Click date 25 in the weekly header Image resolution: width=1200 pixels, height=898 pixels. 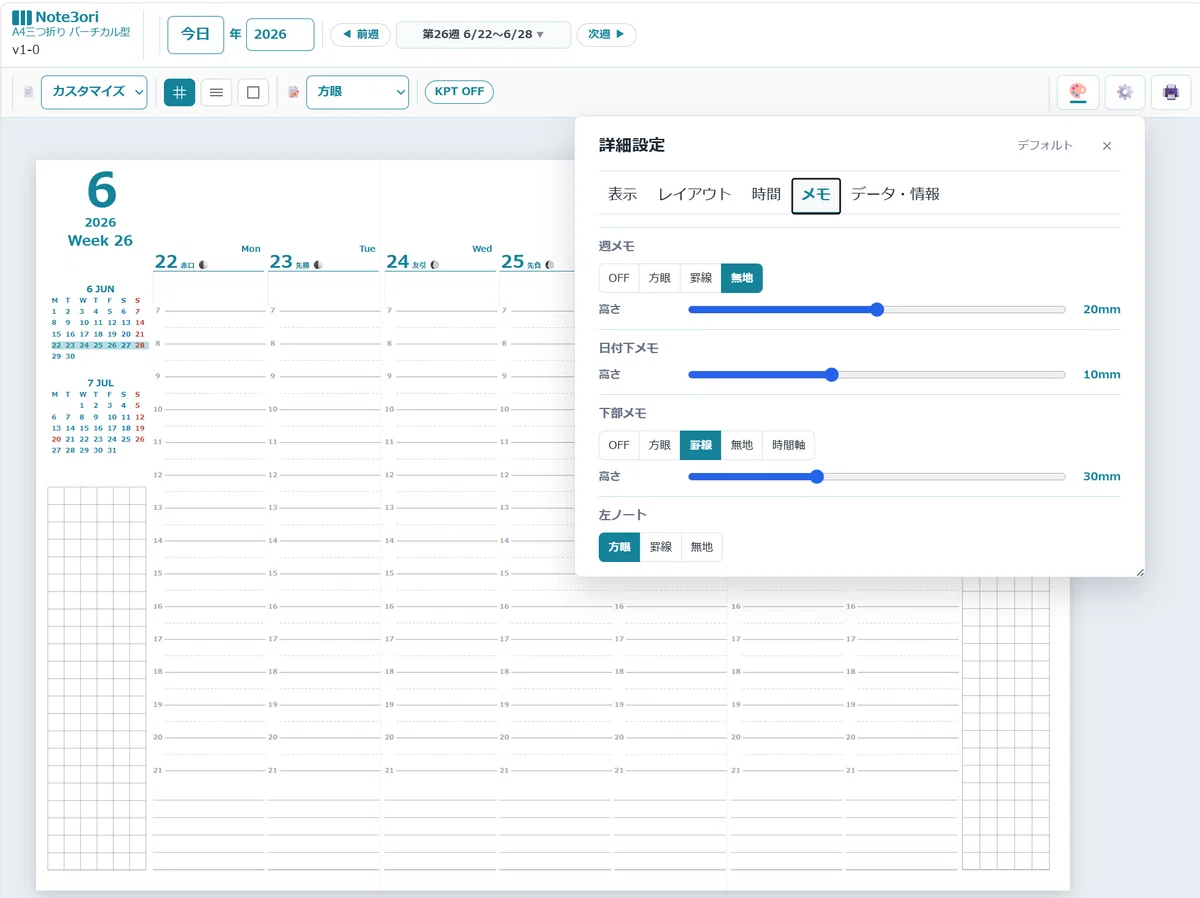(x=512, y=262)
